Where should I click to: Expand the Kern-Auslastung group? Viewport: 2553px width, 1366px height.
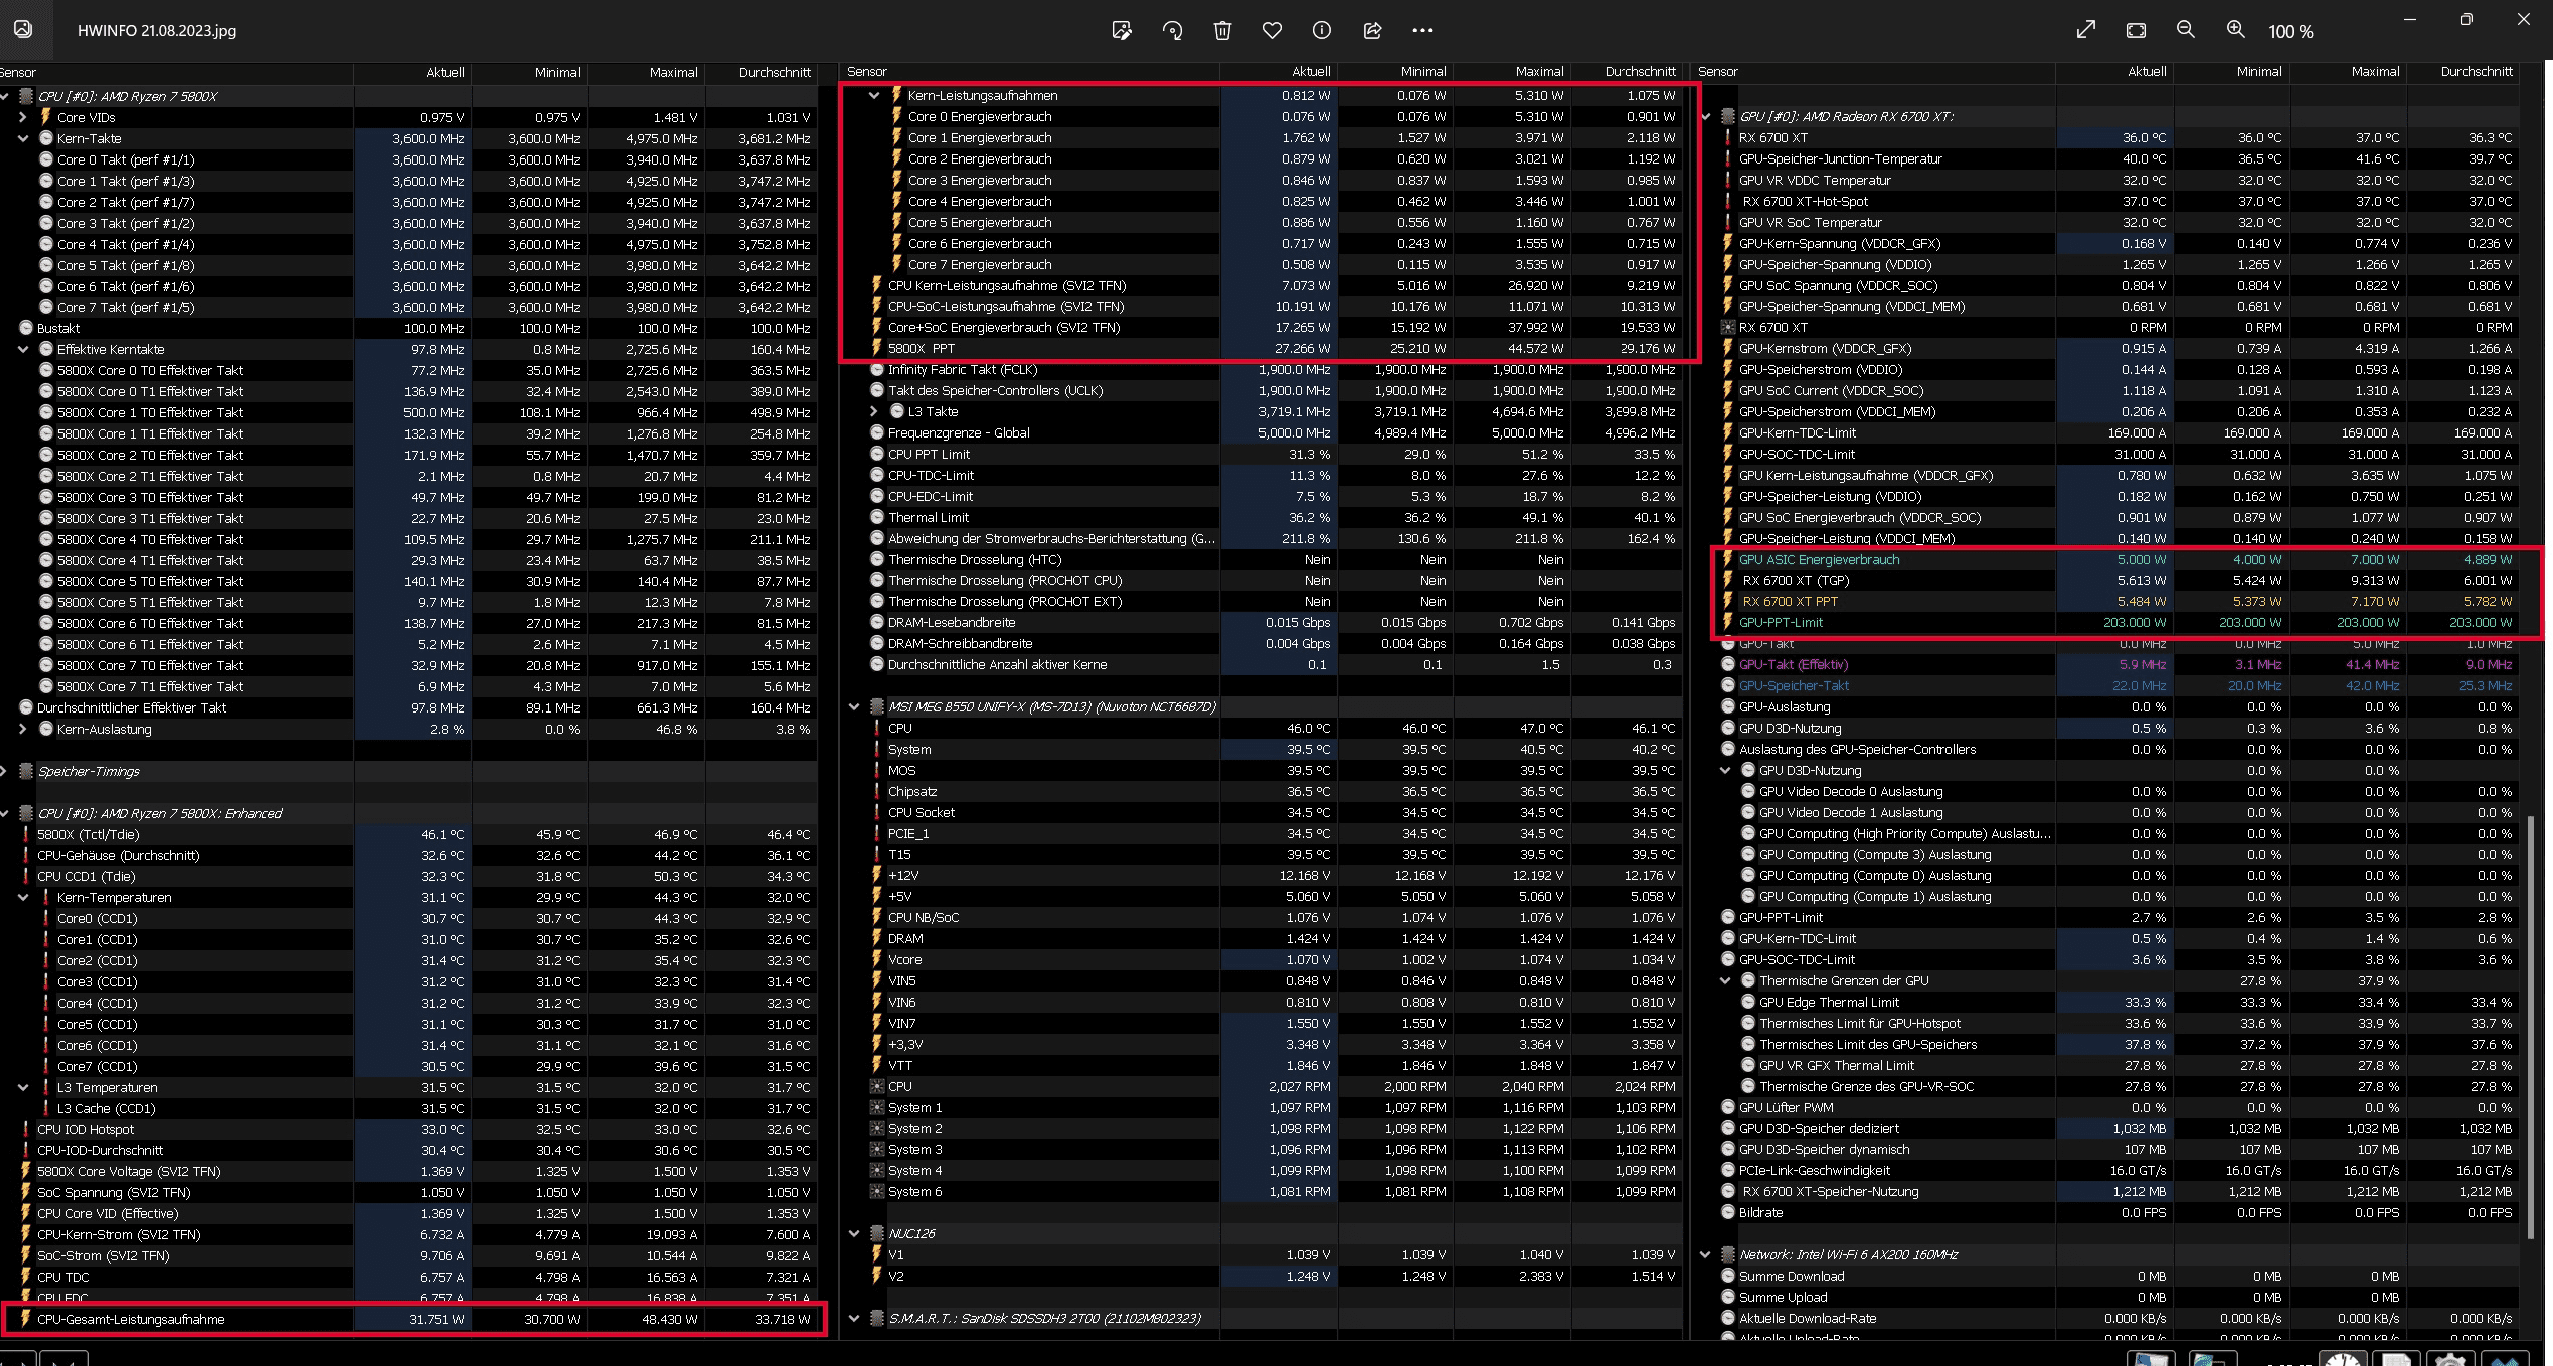coord(23,729)
